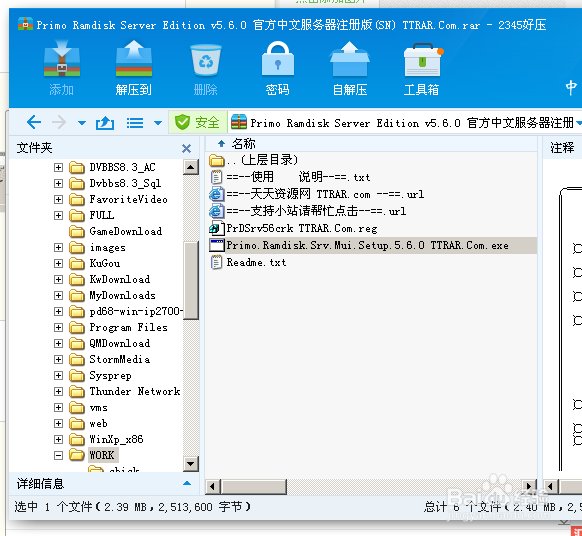Close the 文件夹 folder panel

coord(186,148)
